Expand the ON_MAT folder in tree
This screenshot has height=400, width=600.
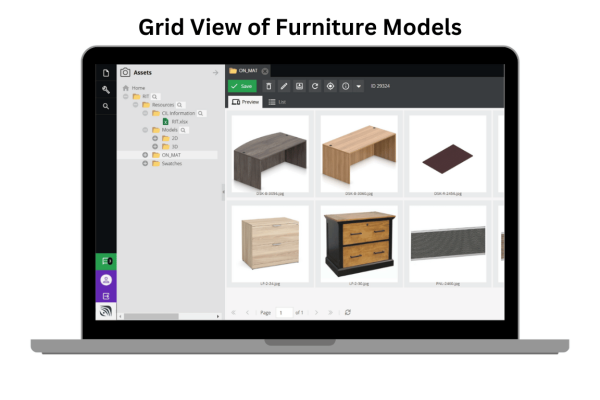pyautogui.click(x=145, y=155)
